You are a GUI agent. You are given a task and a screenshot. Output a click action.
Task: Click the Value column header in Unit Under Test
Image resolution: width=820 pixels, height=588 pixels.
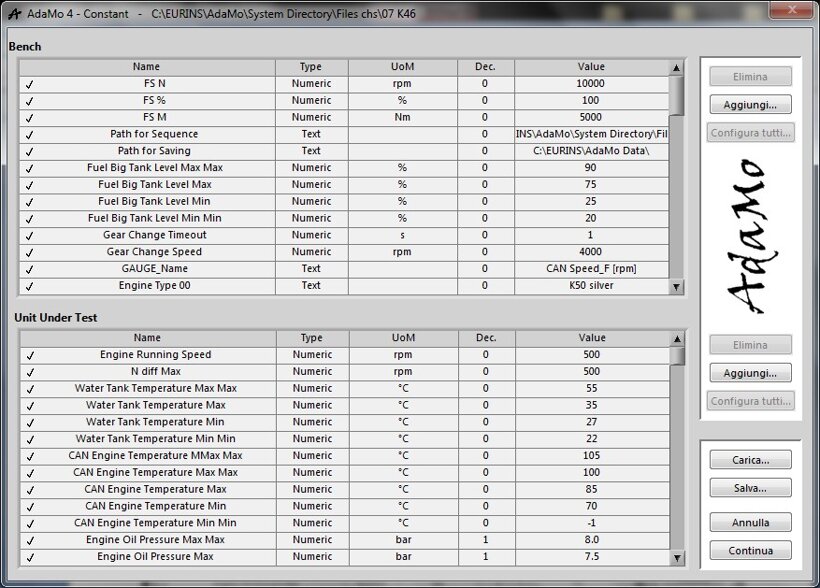[591, 338]
